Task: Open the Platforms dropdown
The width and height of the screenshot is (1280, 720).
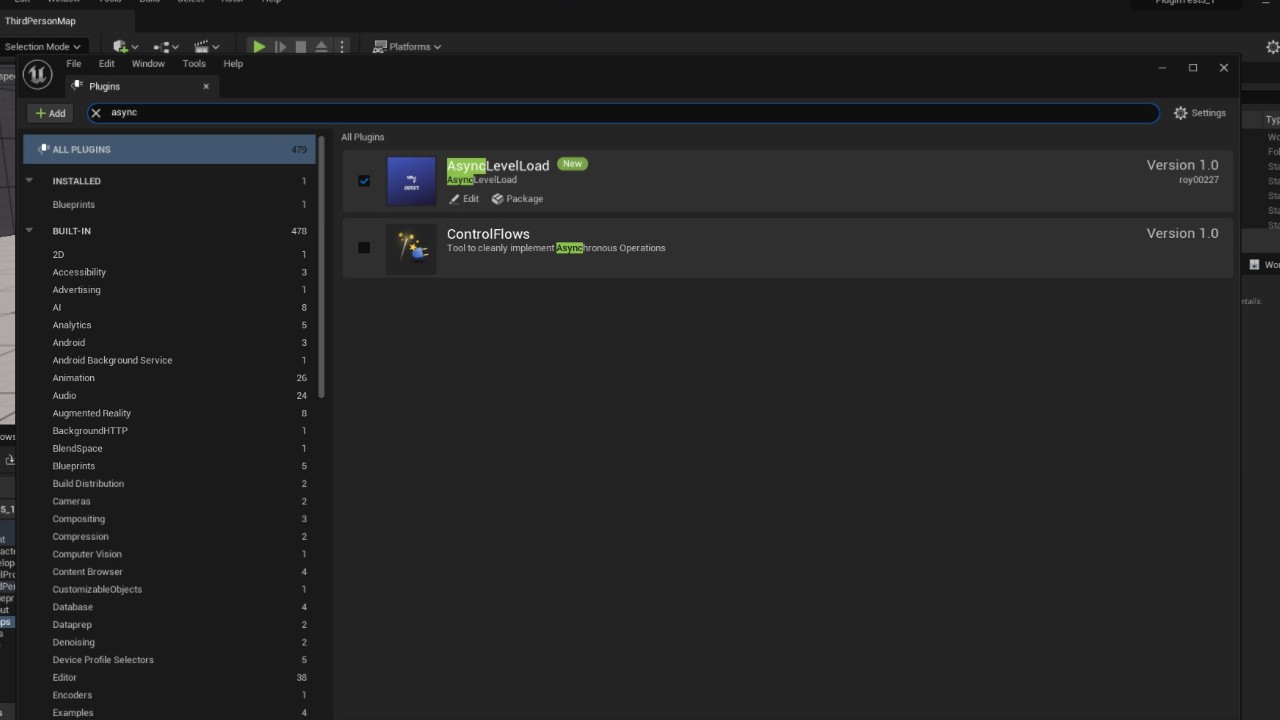Action: [x=407, y=47]
